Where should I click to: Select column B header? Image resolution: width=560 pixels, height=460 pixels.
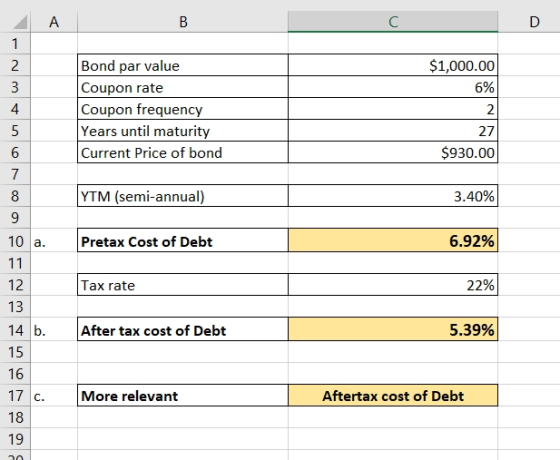pyautogui.click(x=183, y=22)
